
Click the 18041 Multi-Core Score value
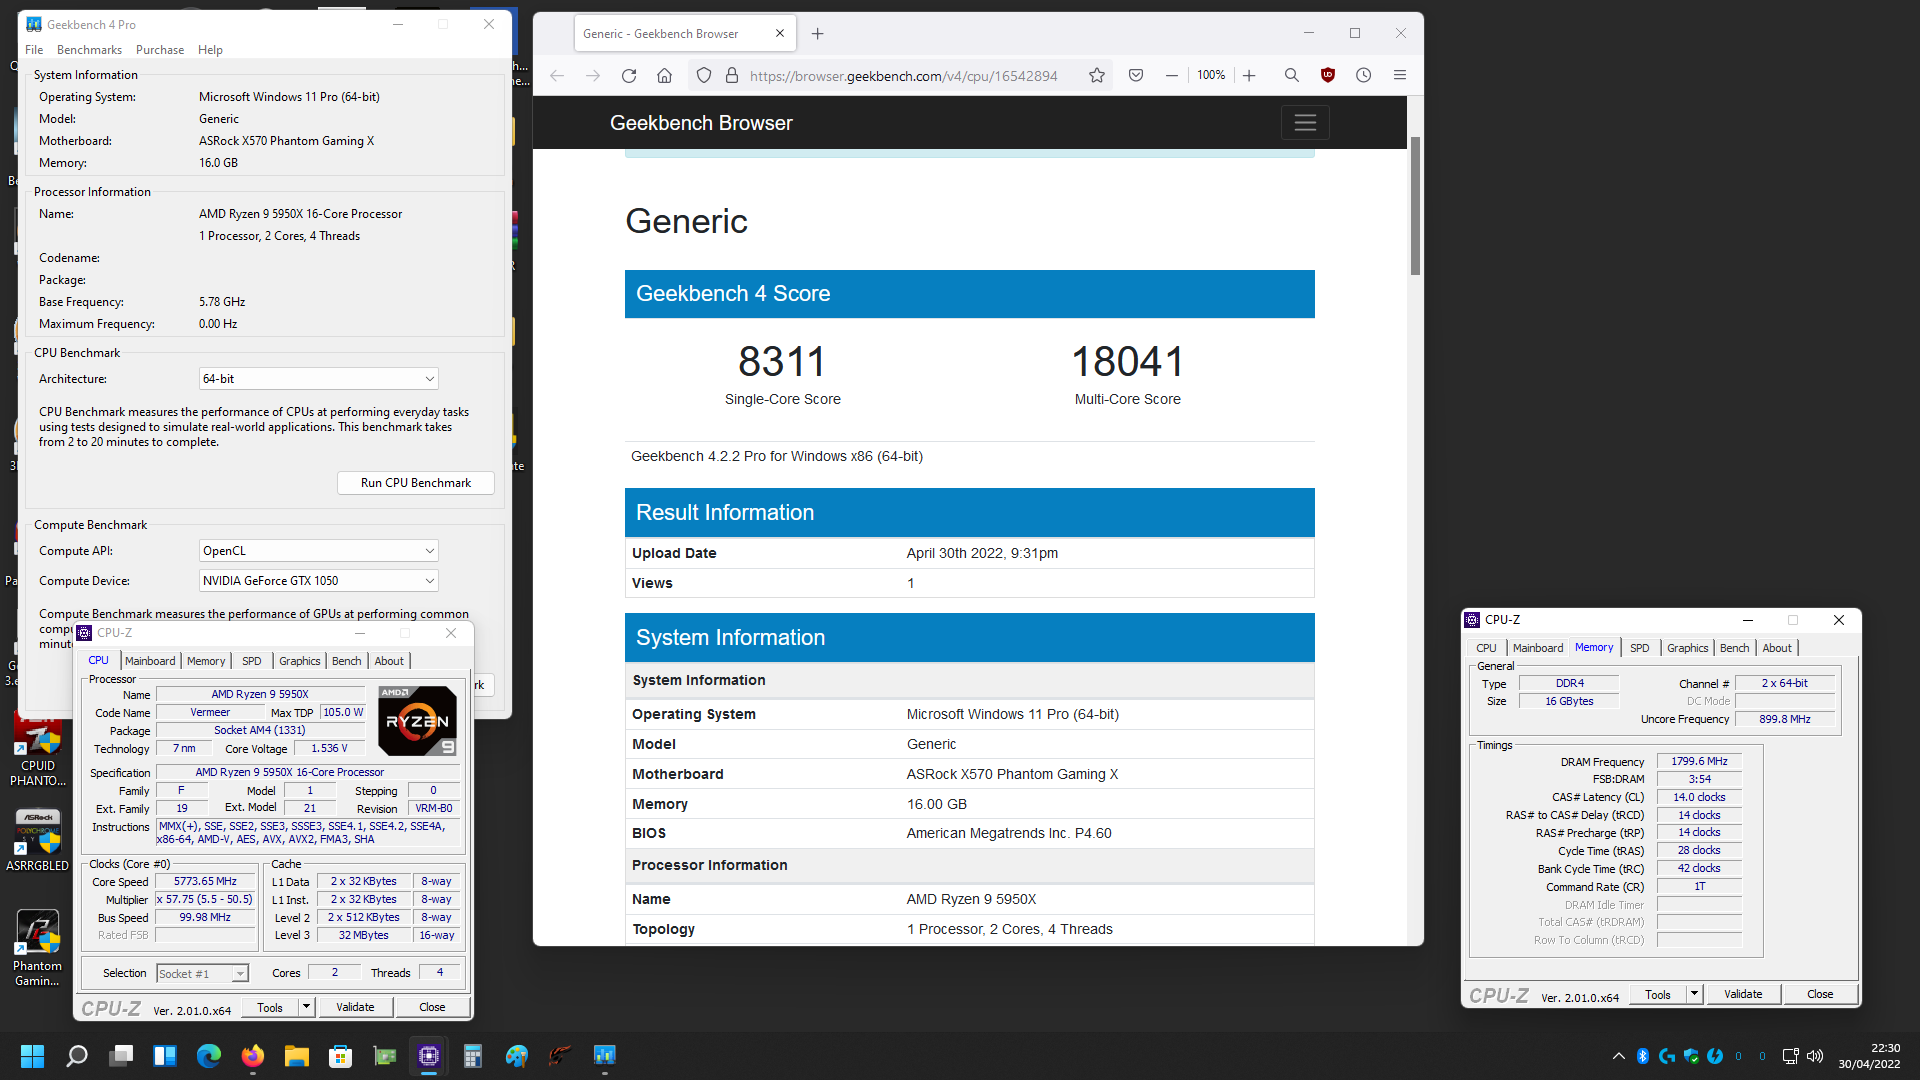pyautogui.click(x=1127, y=362)
